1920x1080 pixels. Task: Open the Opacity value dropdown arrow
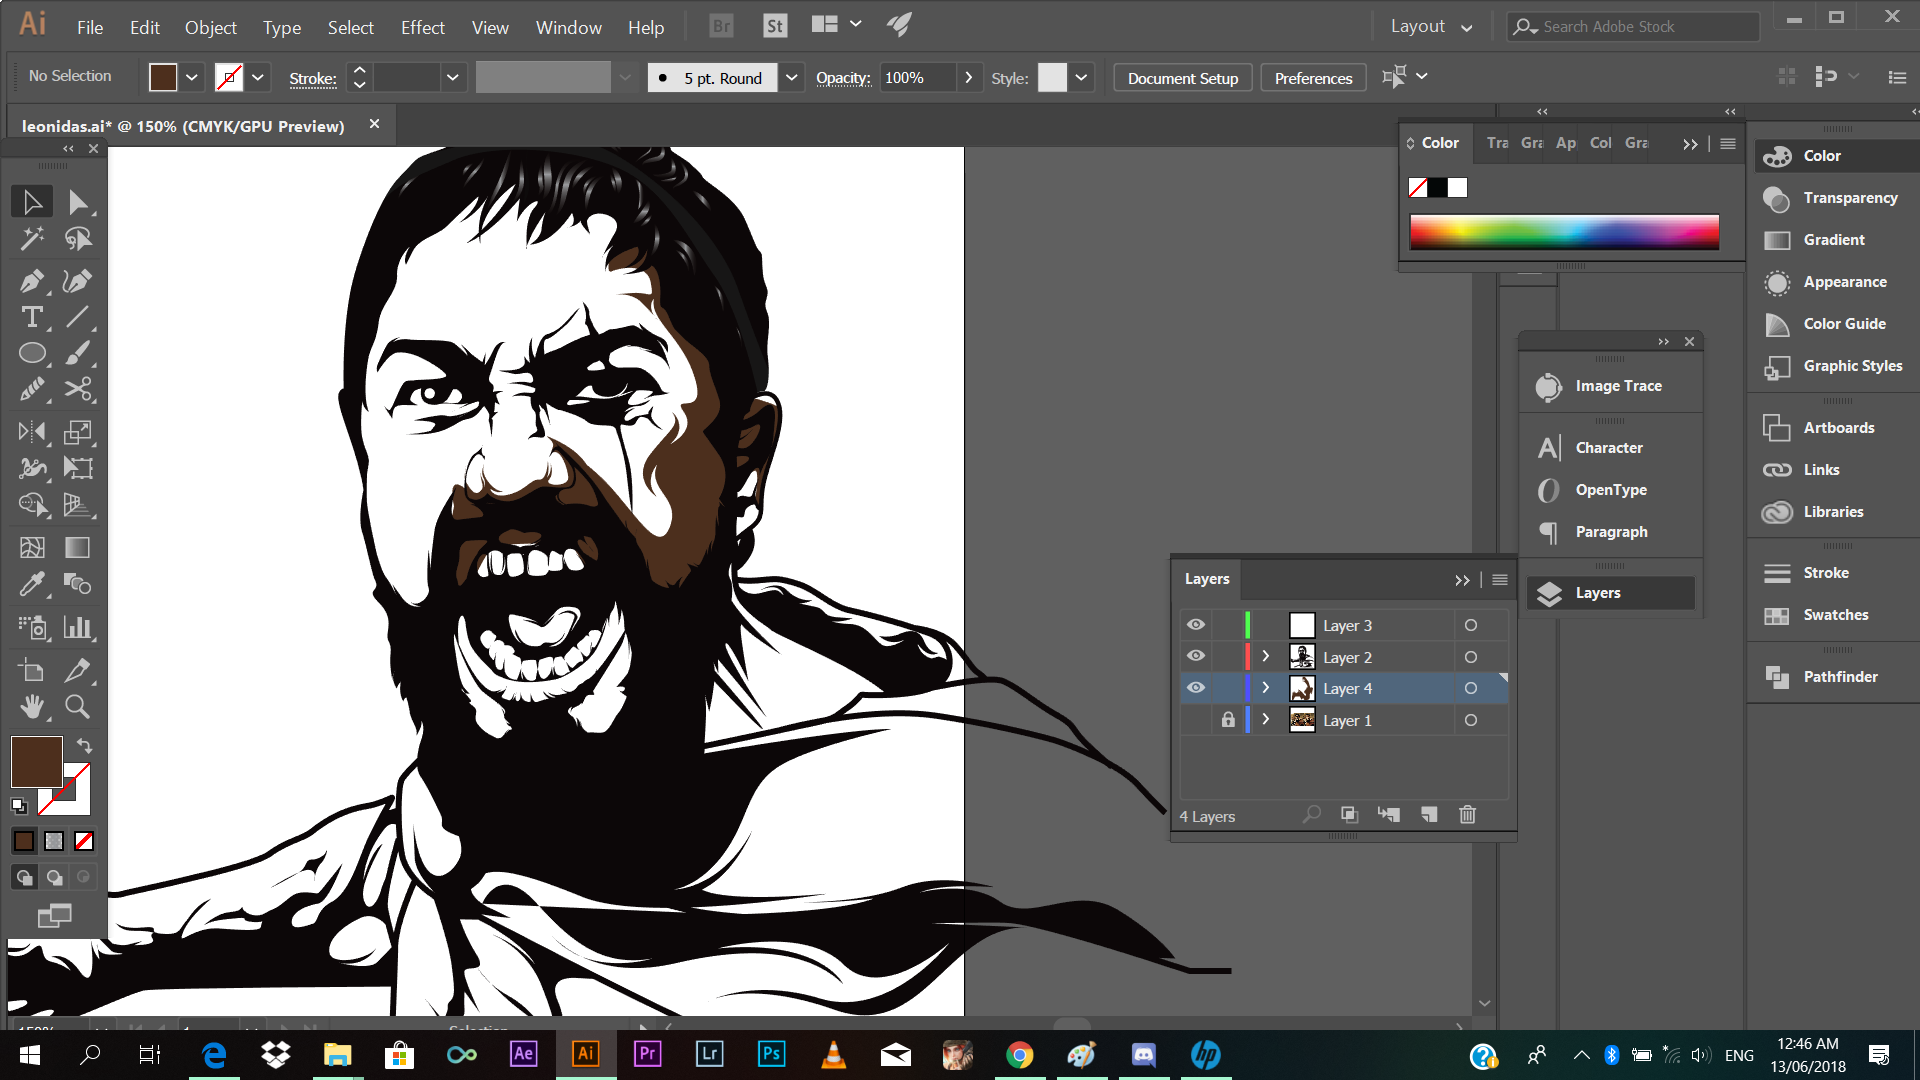tap(968, 78)
